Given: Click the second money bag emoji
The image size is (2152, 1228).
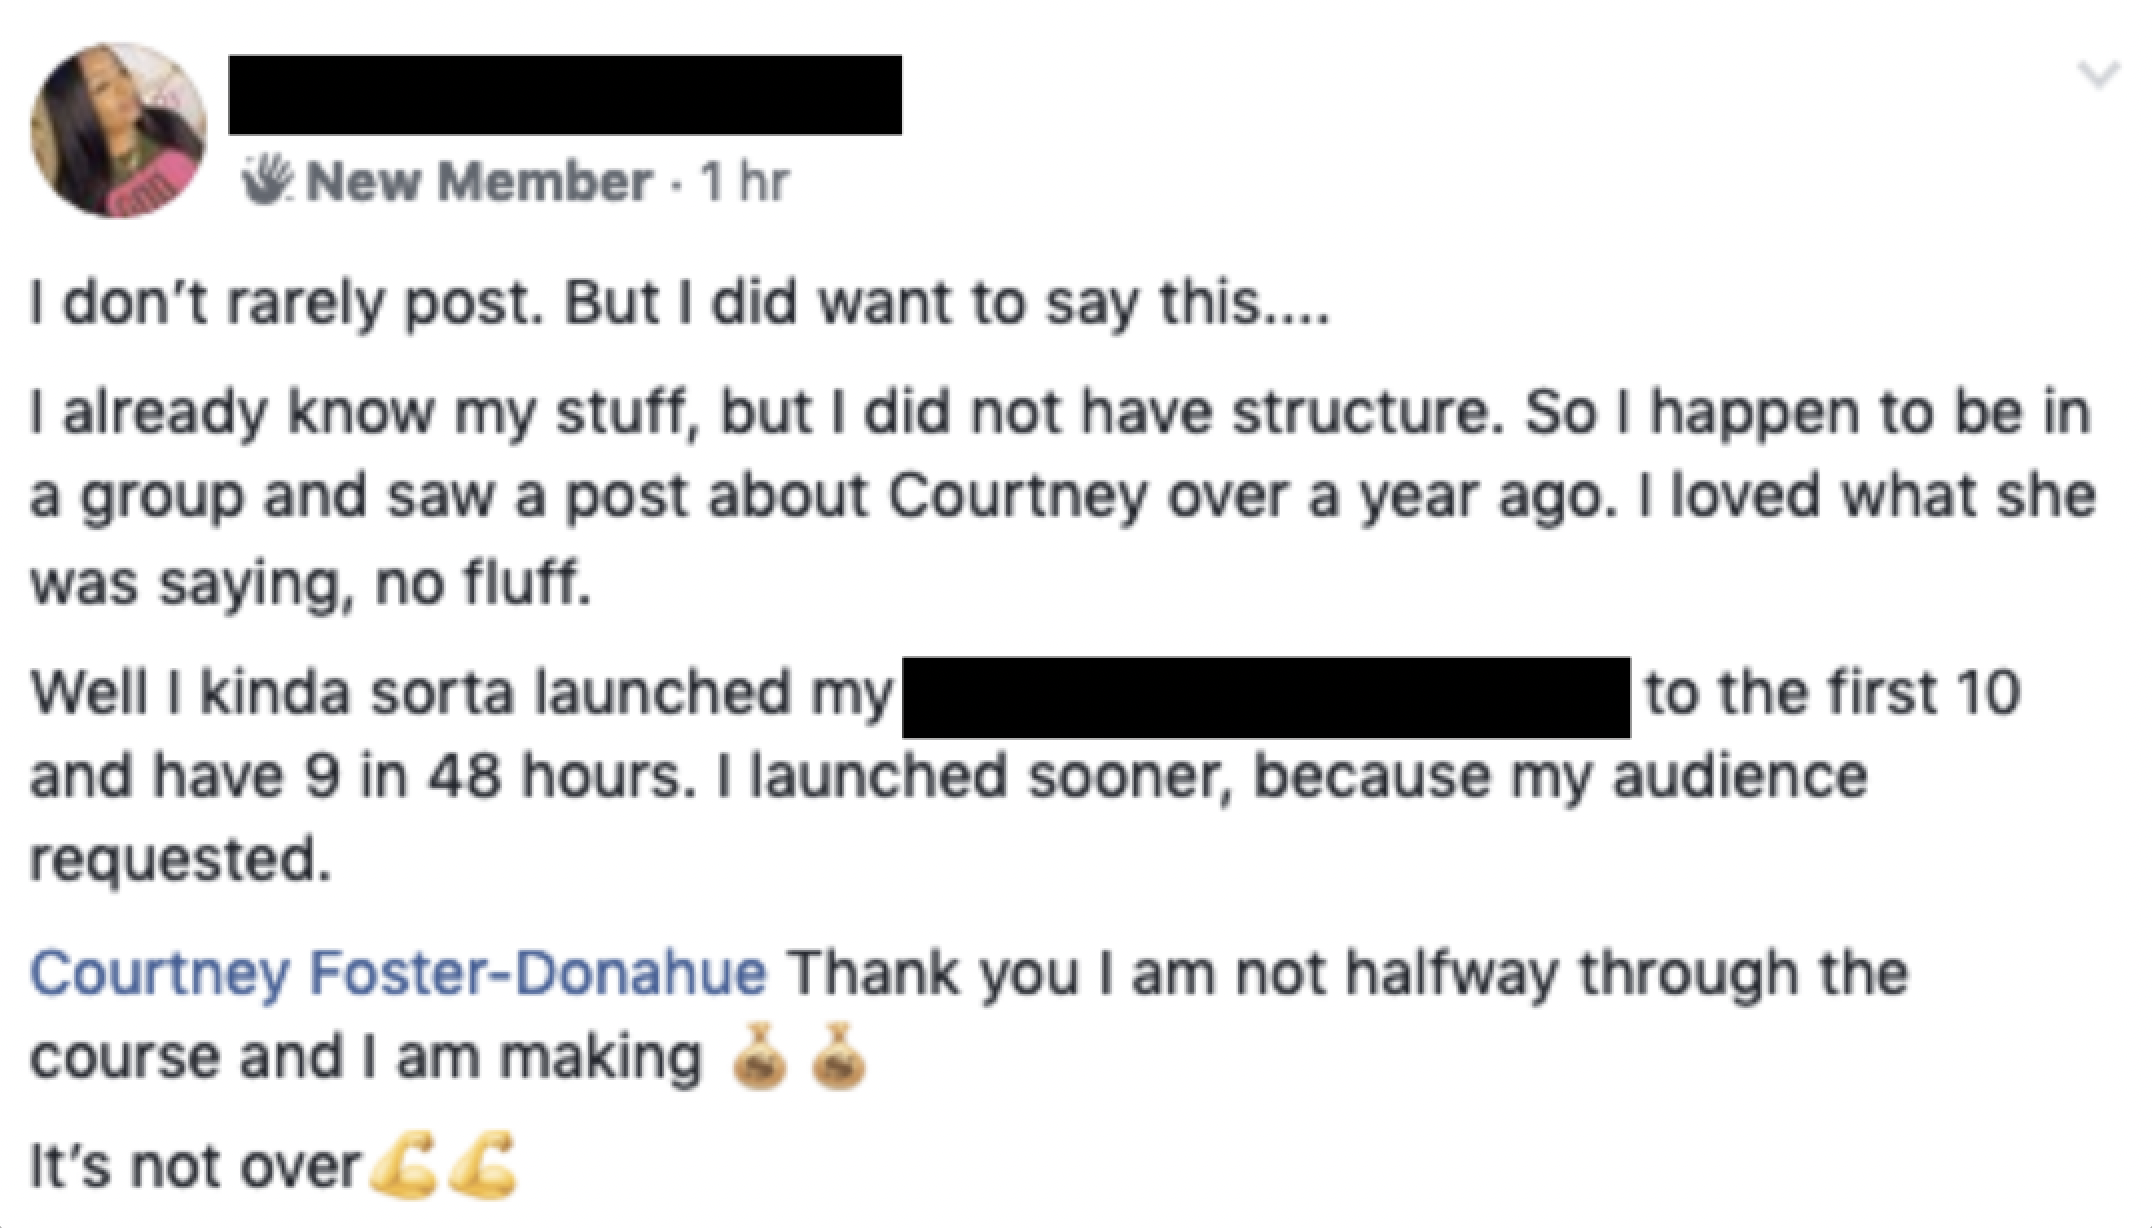Looking at the screenshot, I should click(837, 1056).
